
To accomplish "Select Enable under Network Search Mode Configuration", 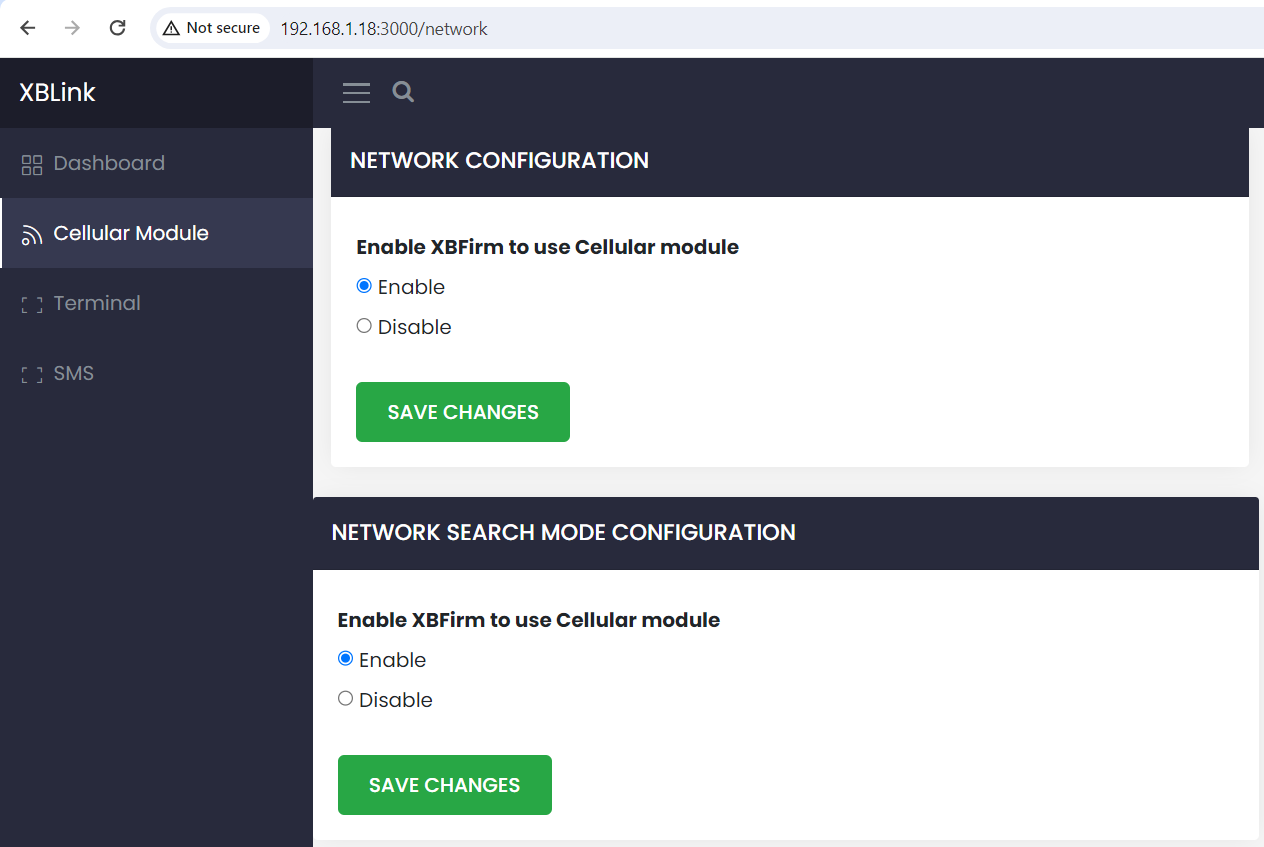I will (346, 659).
